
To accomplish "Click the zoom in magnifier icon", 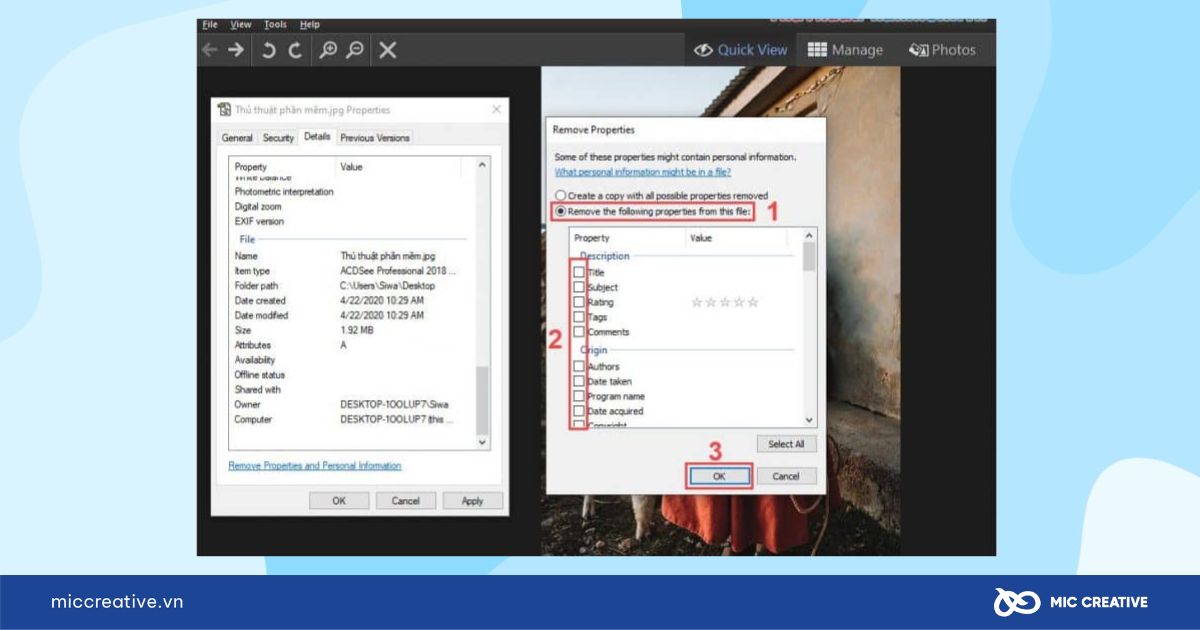I will [x=327, y=49].
